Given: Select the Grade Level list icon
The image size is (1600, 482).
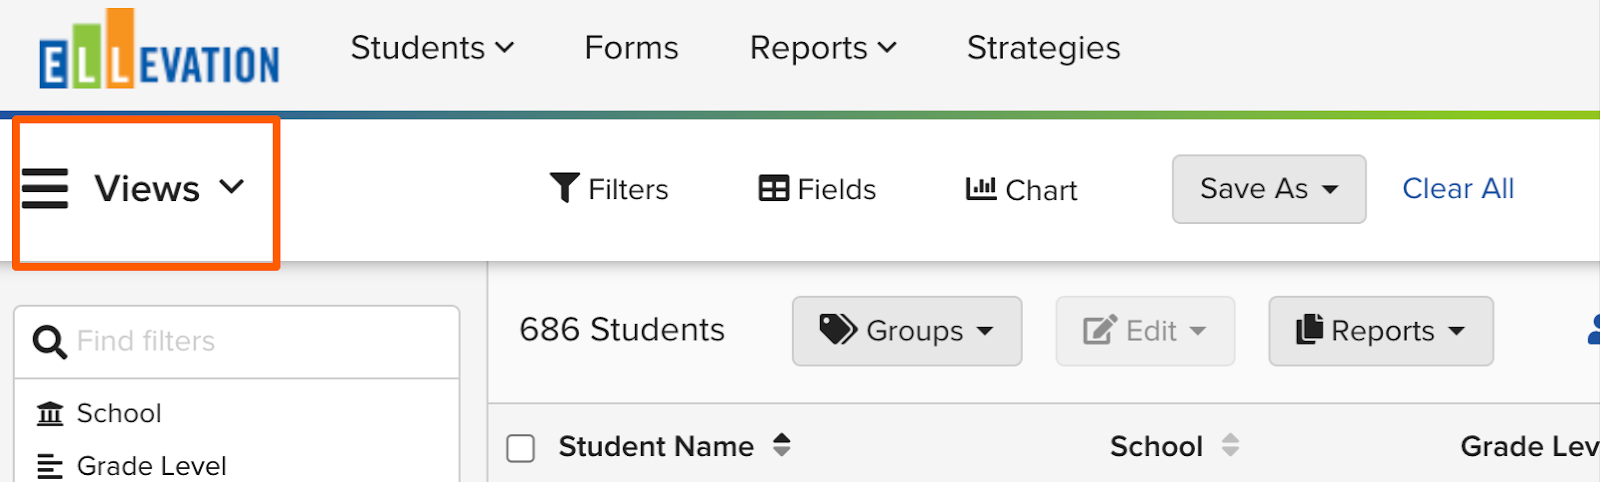Looking at the screenshot, I should click(x=50, y=466).
